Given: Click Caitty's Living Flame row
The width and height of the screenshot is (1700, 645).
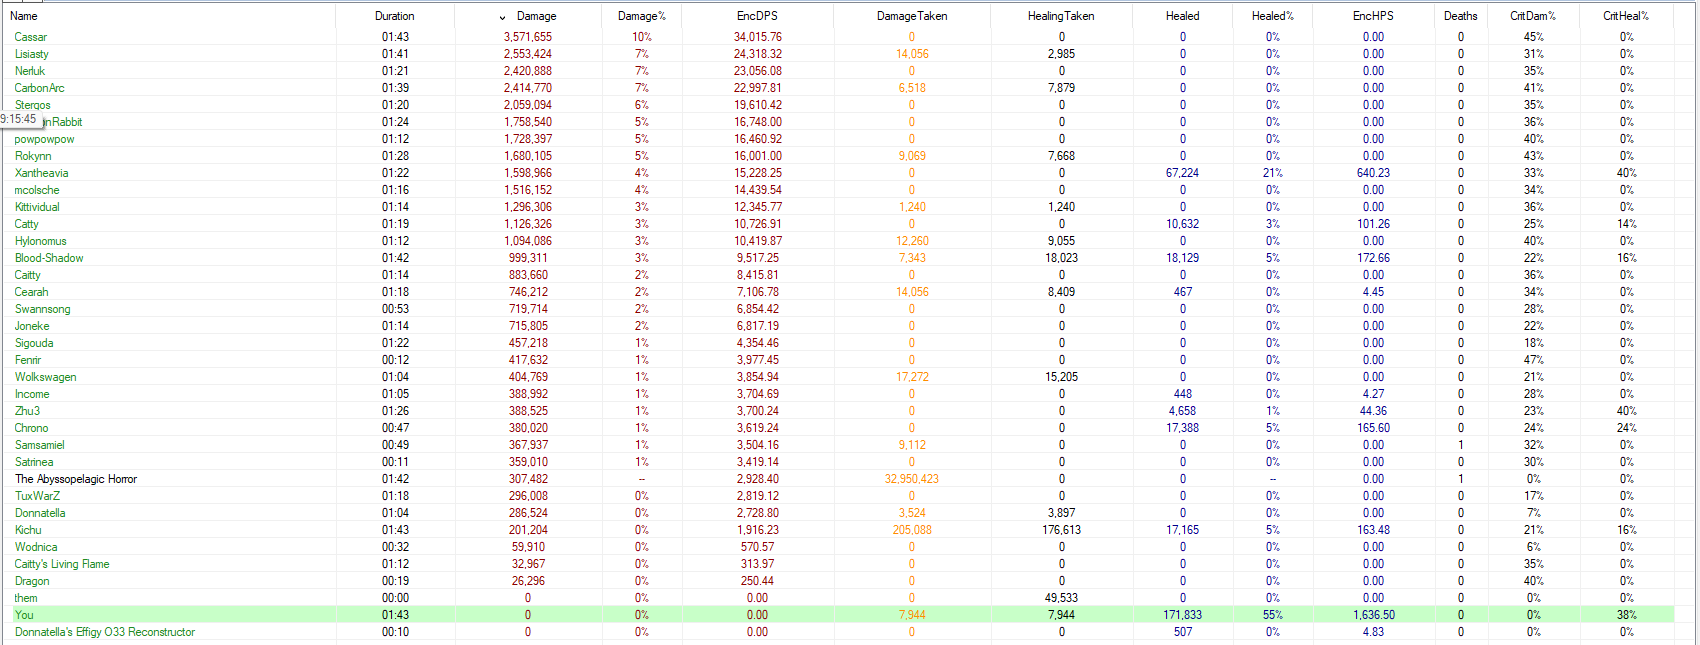Looking at the screenshot, I should tap(62, 564).
